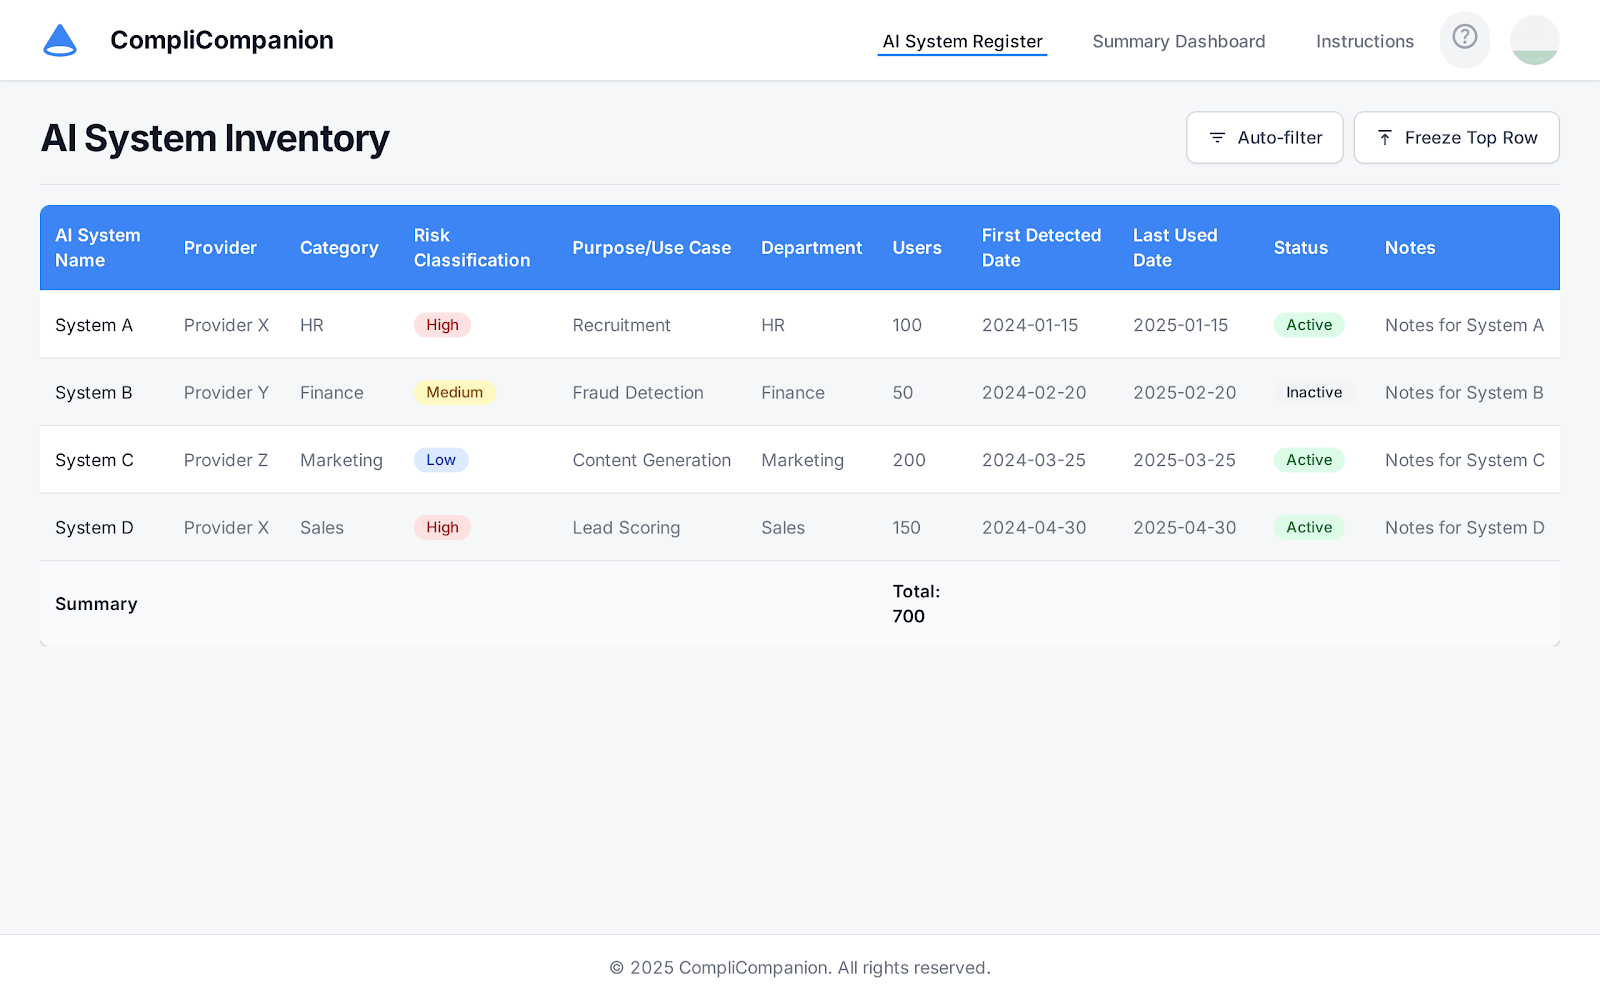
Task: Select the AI System Register tab
Action: coord(962,41)
